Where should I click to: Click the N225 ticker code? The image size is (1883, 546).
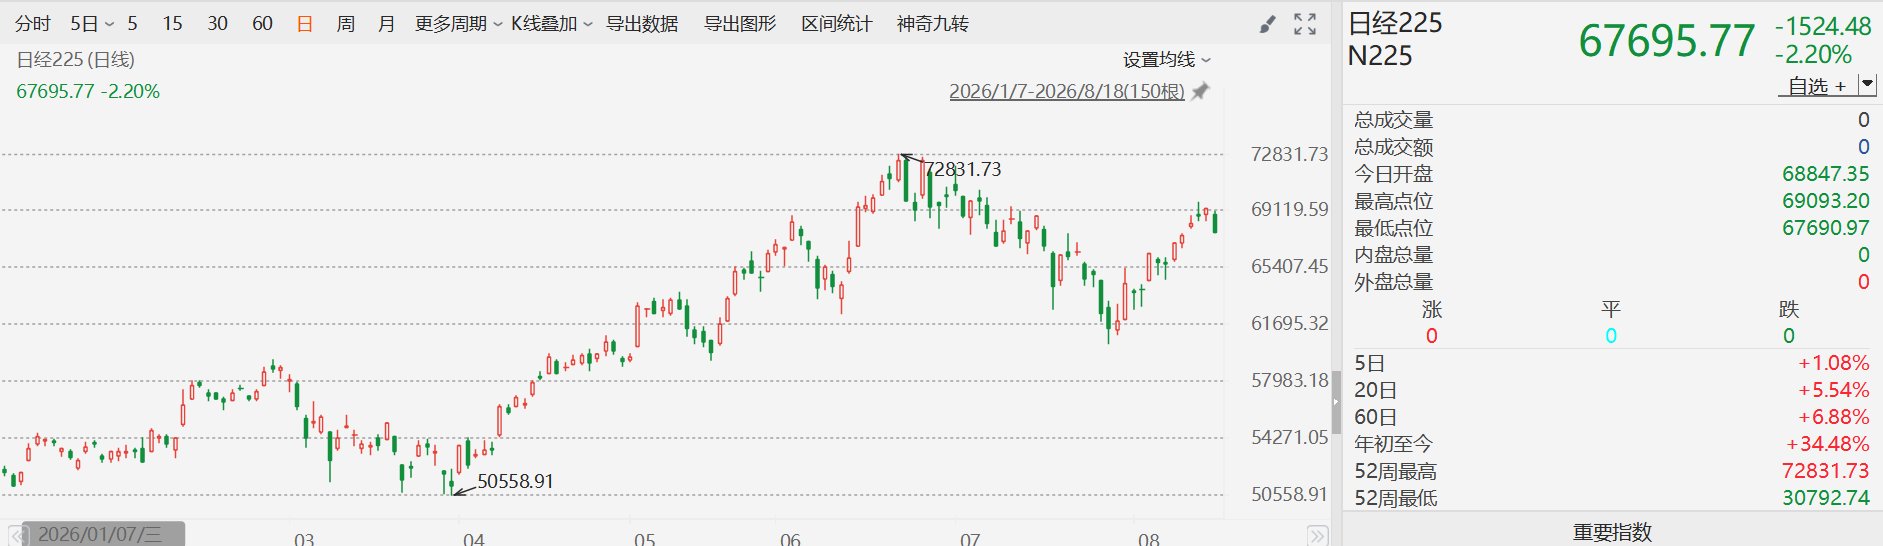(x=1380, y=56)
